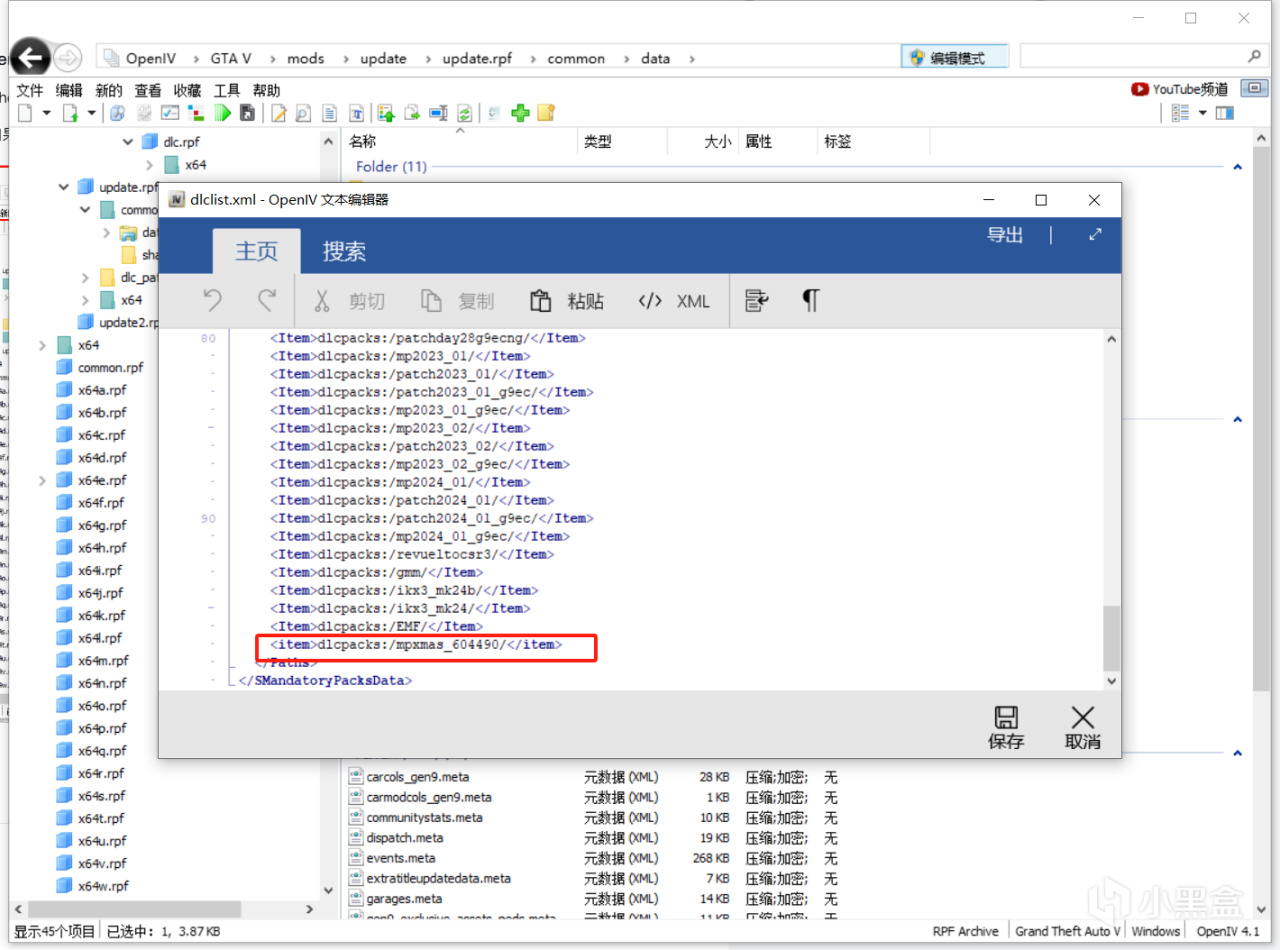Click the green play arrow toolbar icon
1280x950 pixels.
pos(222,113)
